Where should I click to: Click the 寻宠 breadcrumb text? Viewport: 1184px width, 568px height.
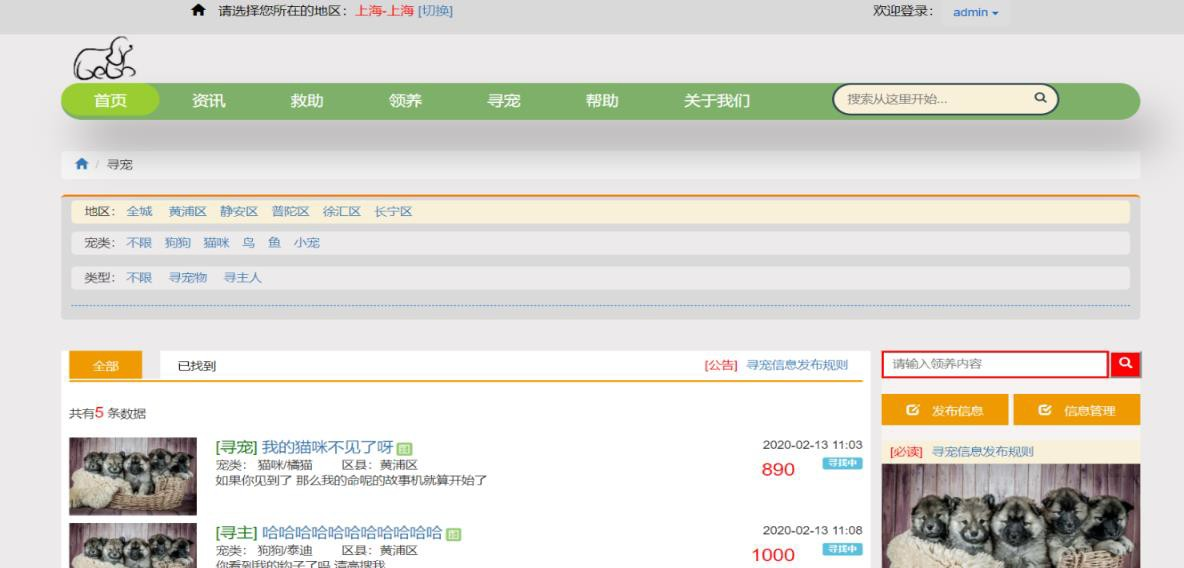(x=120, y=164)
